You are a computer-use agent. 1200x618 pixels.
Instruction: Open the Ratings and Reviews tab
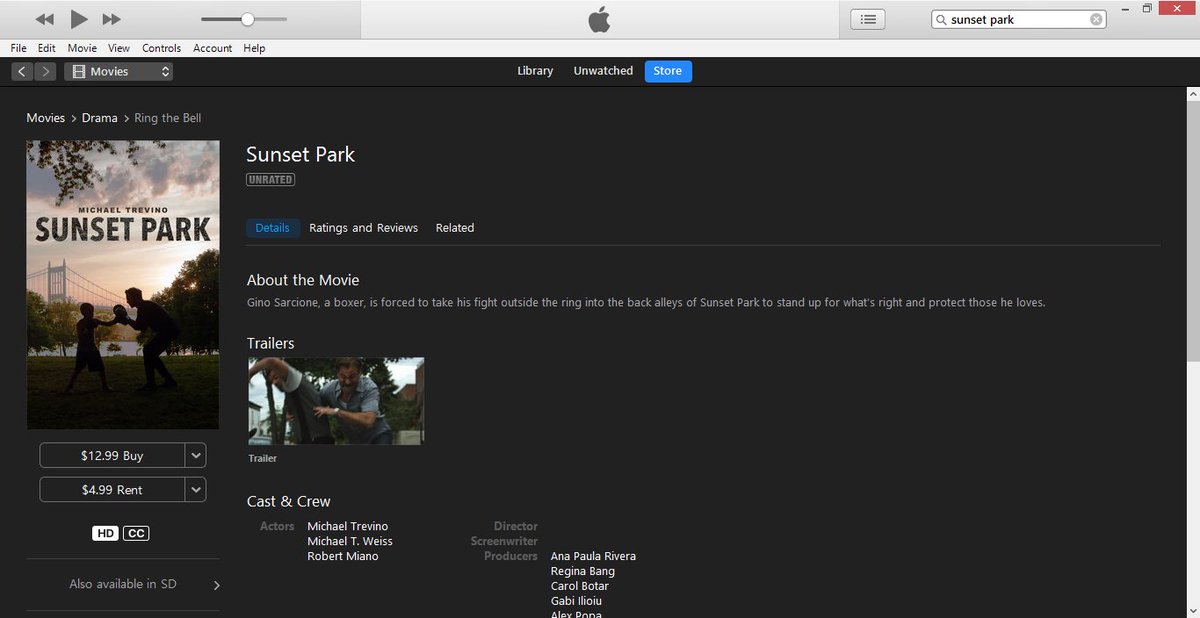(x=364, y=228)
